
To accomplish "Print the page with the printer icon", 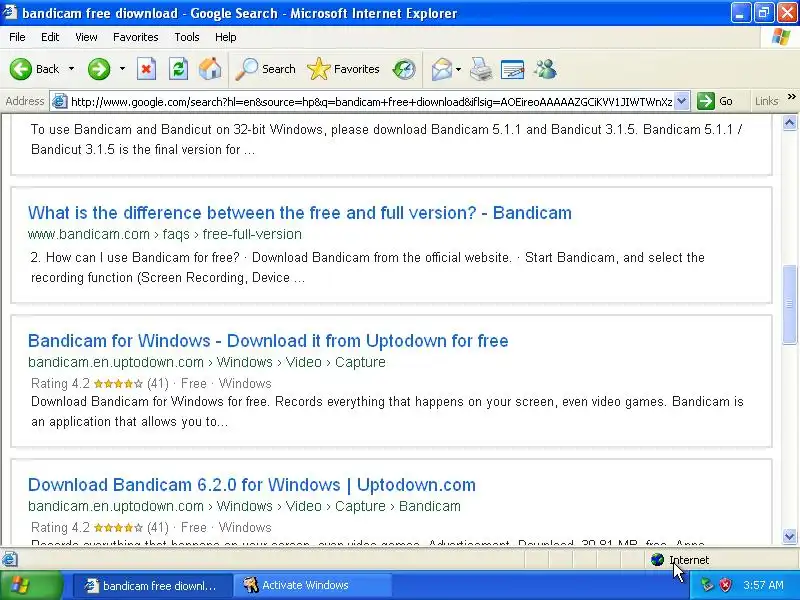I will pyautogui.click(x=481, y=69).
